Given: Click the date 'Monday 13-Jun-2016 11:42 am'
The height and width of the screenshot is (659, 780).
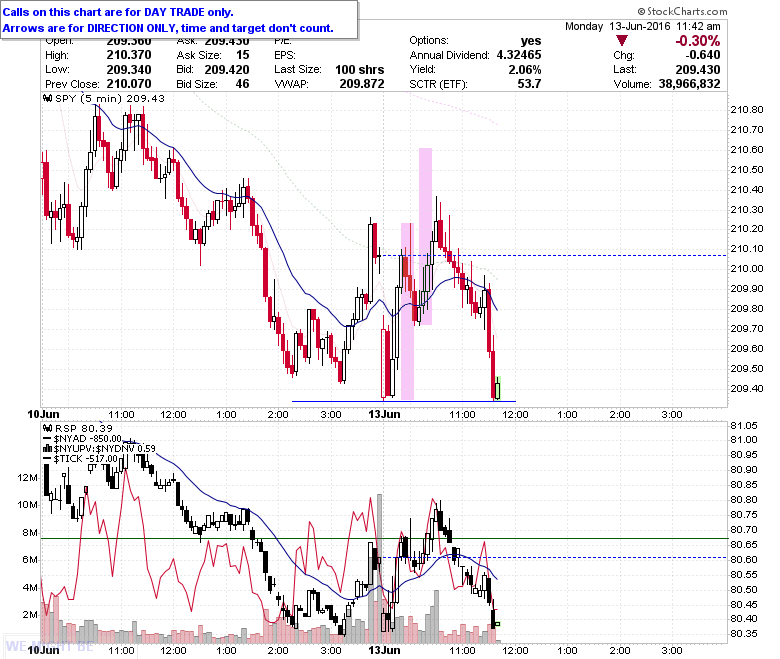Looking at the screenshot, I should click(x=643, y=26).
